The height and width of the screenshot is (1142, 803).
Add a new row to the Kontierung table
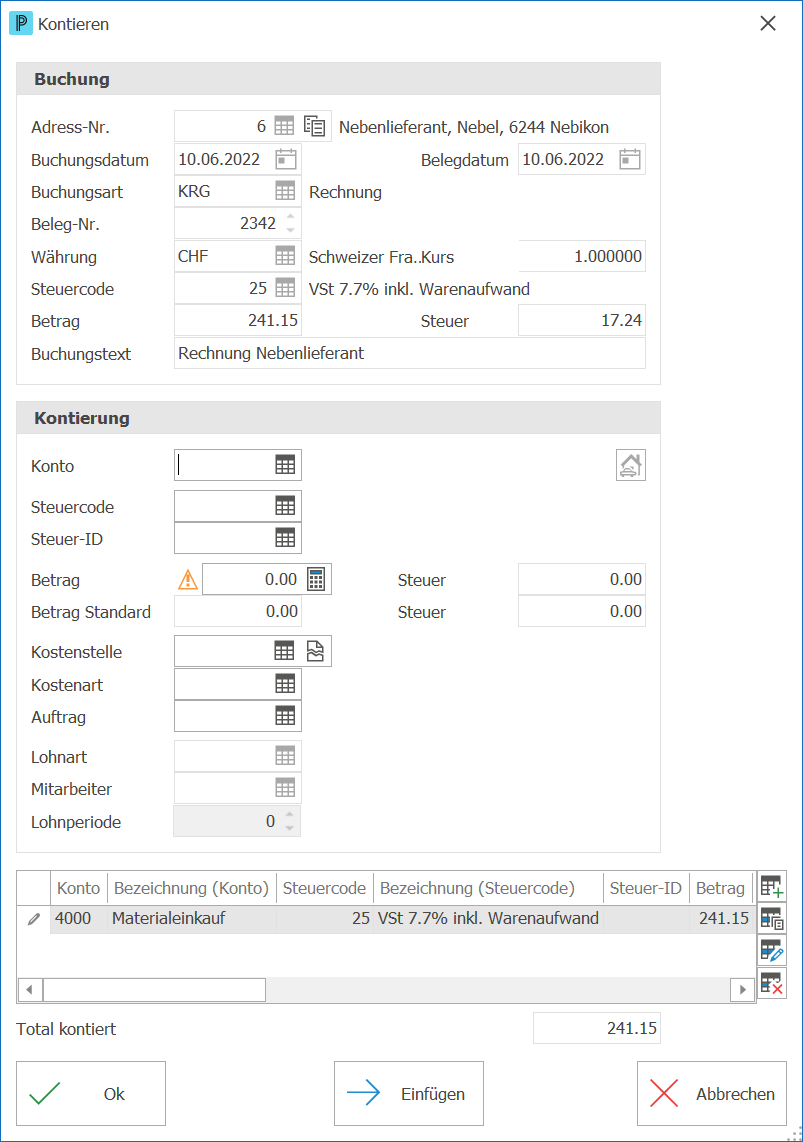tap(772, 886)
